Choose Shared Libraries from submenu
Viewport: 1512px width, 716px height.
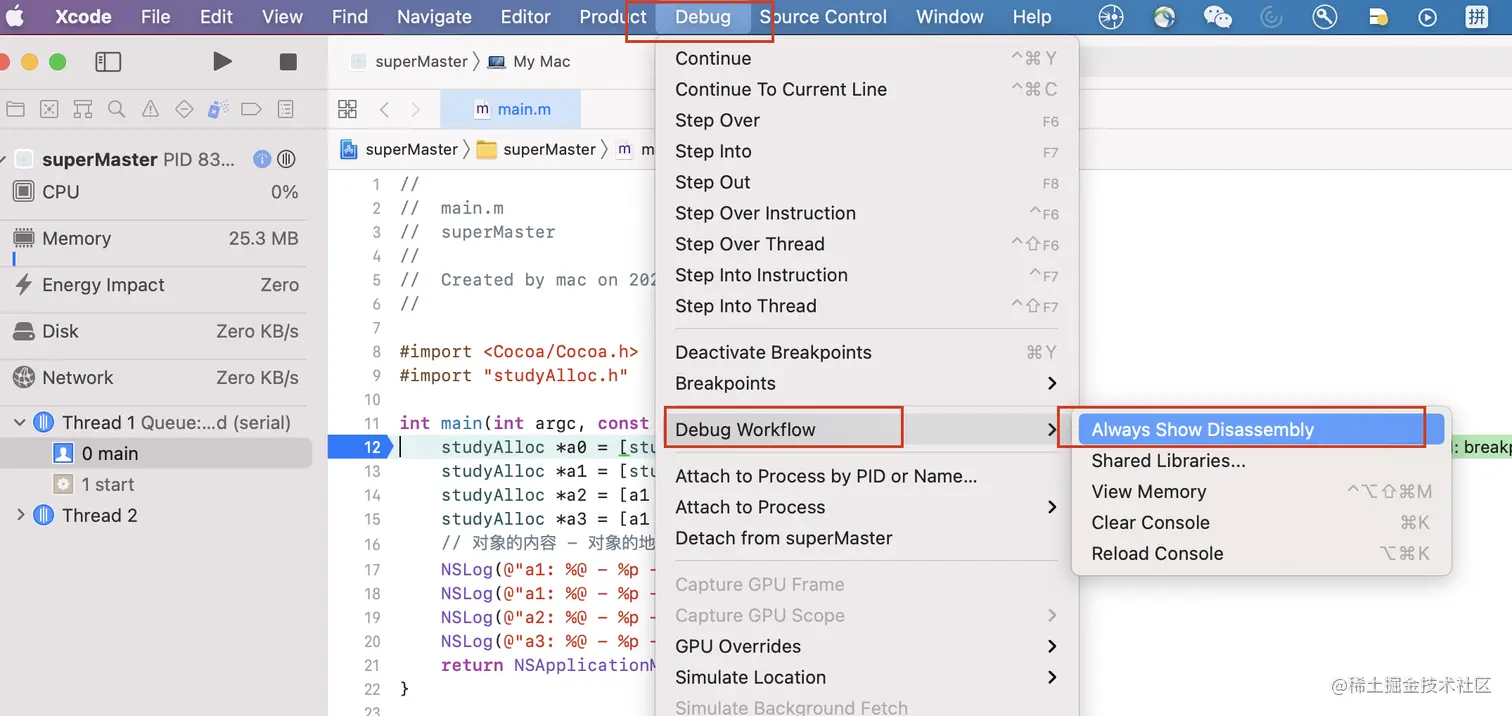pyautogui.click(x=1261, y=461)
